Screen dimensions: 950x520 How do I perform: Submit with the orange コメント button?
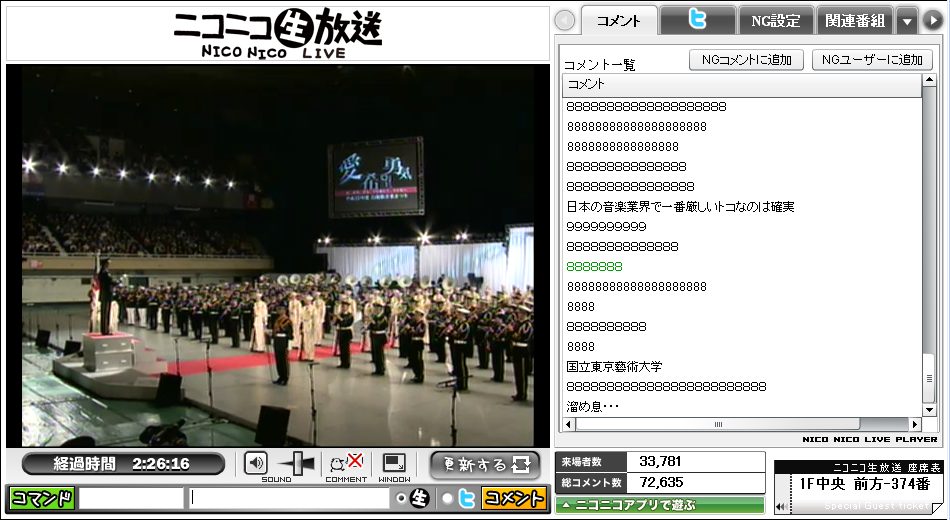[x=514, y=498]
